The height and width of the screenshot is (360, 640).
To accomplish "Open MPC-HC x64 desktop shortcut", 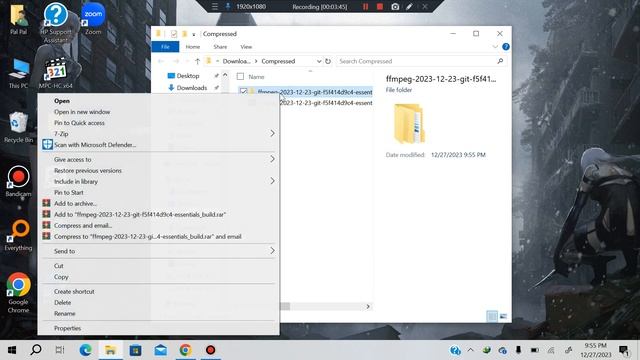I will [56, 73].
